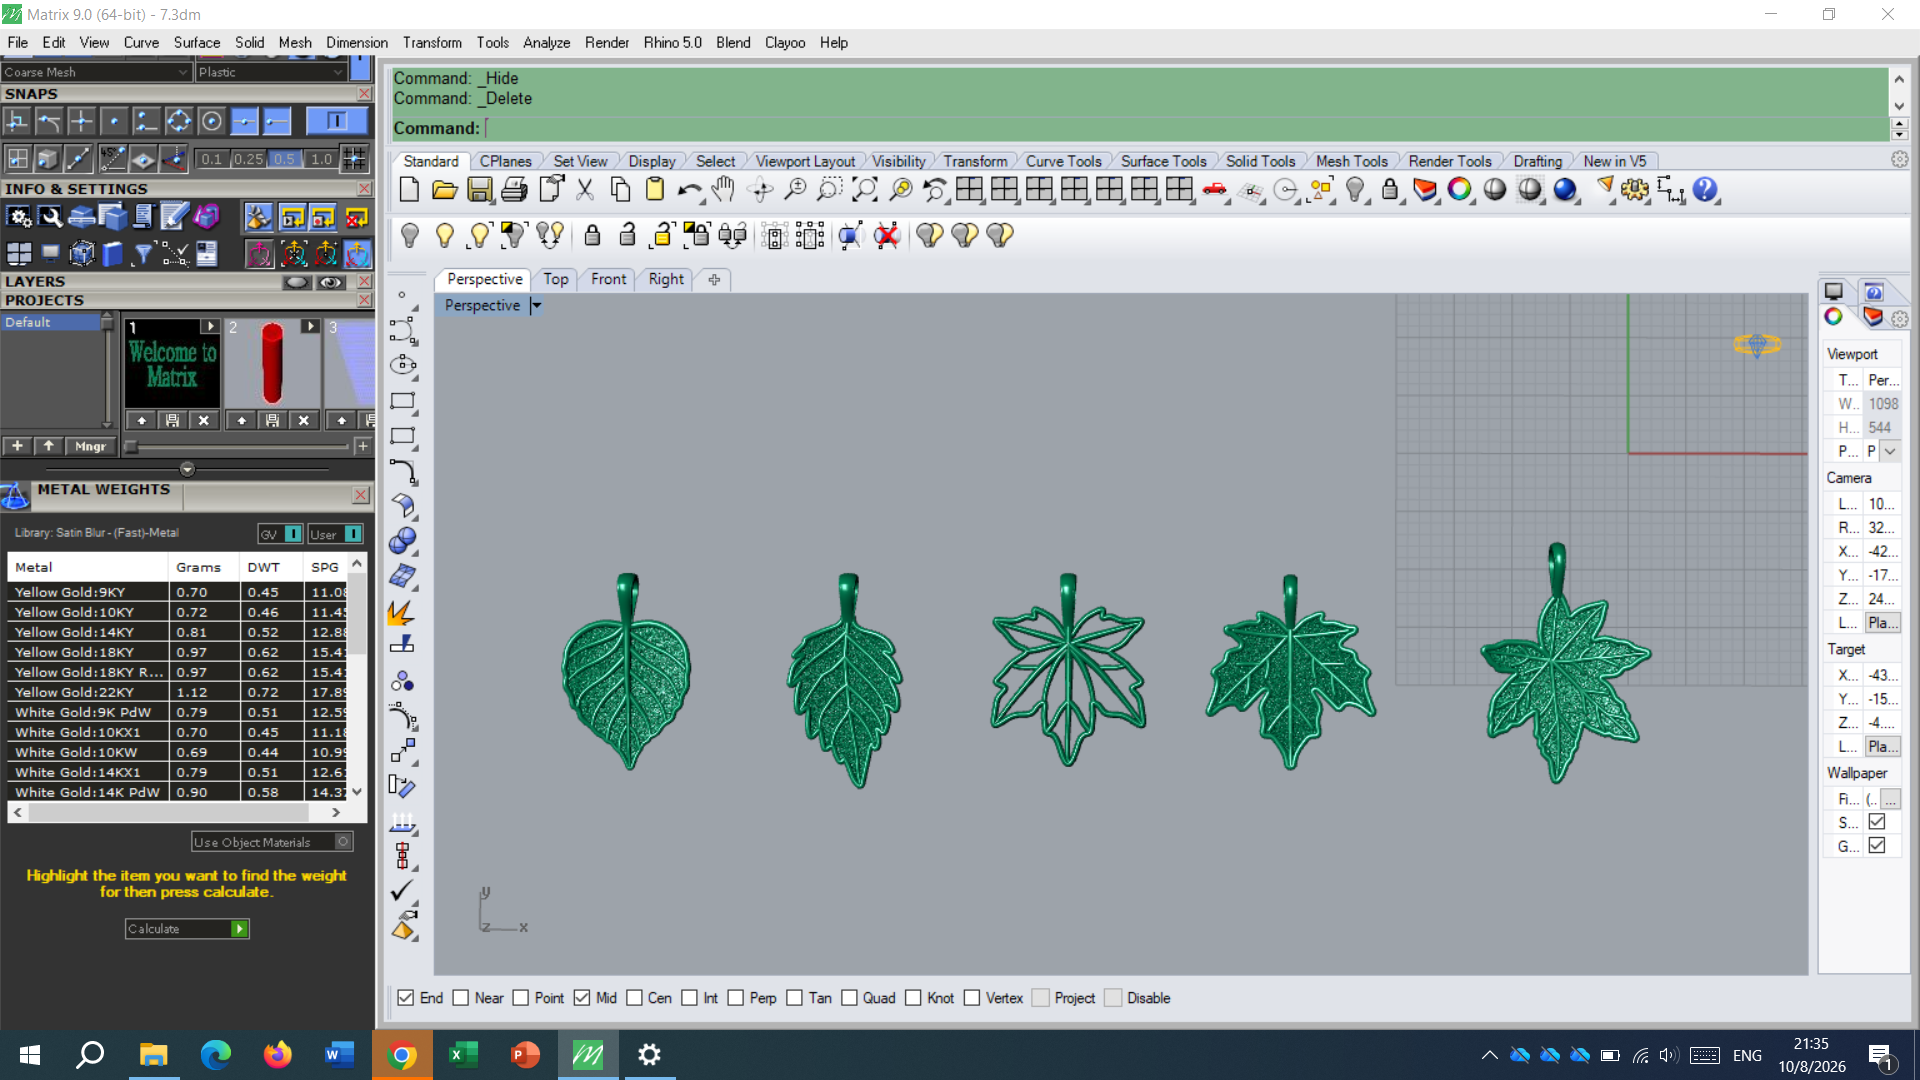
Task: Click the New file icon in Standard toolbar
Action: point(409,190)
